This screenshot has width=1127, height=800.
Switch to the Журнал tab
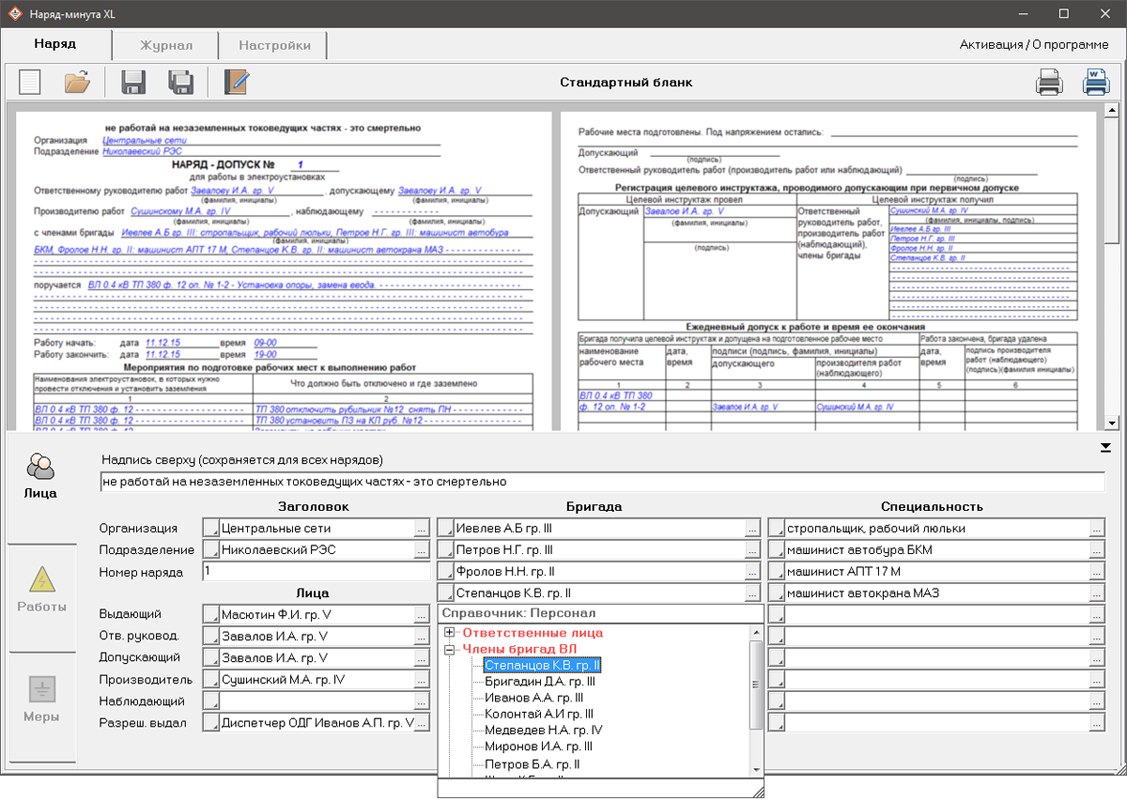166,45
